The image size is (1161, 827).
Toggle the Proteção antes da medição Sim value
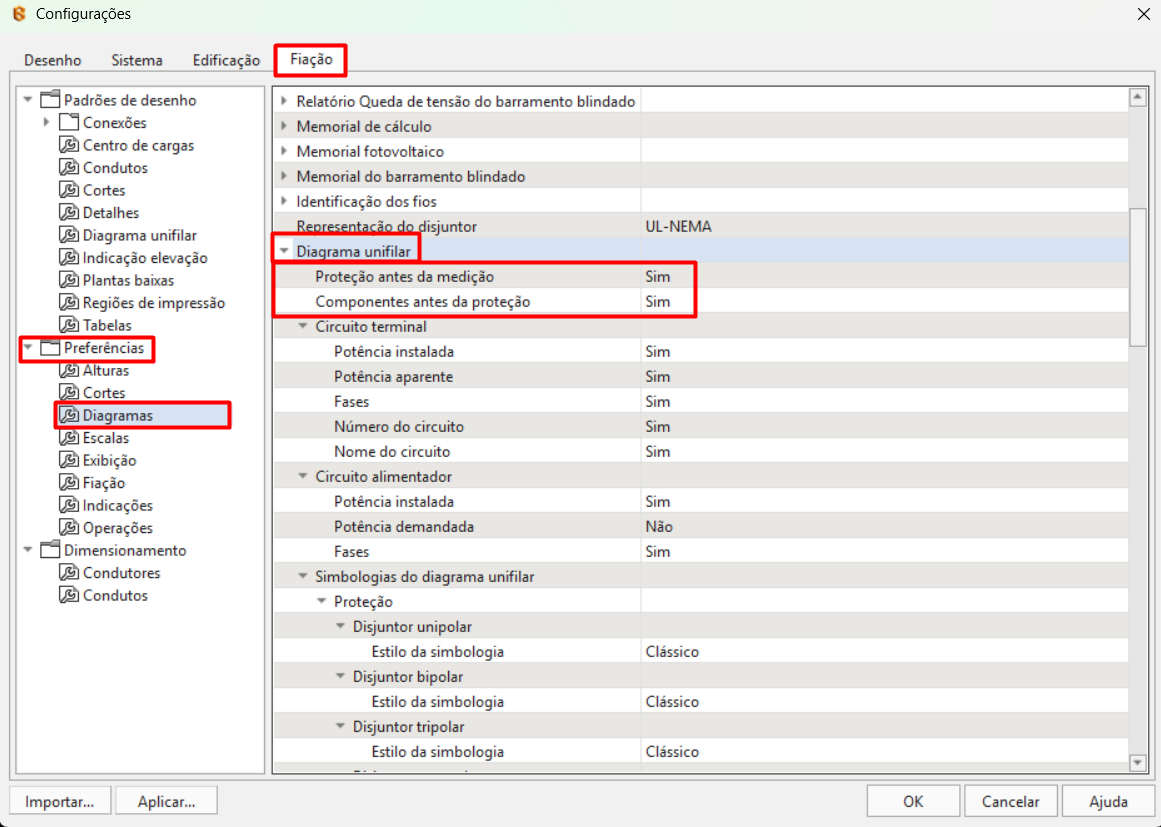[657, 277]
